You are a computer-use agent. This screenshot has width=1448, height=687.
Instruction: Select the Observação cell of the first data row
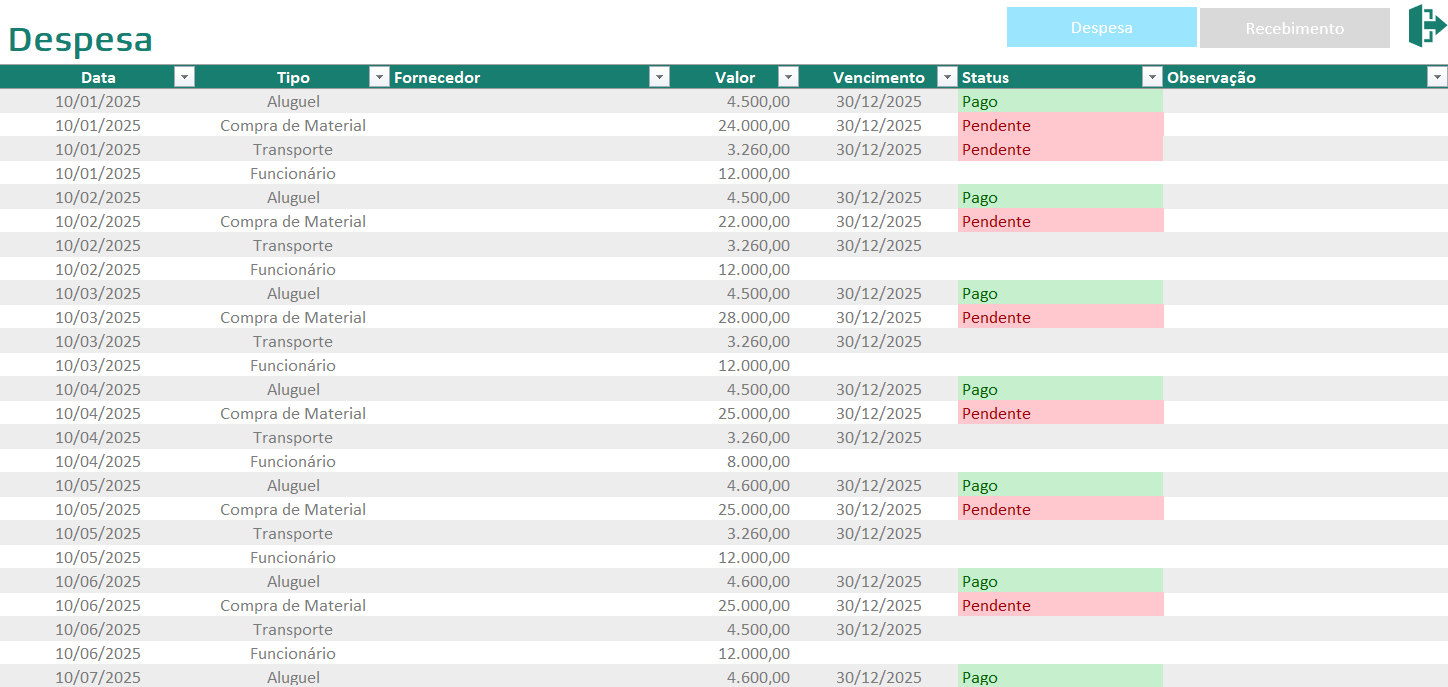pos(1305,101)
